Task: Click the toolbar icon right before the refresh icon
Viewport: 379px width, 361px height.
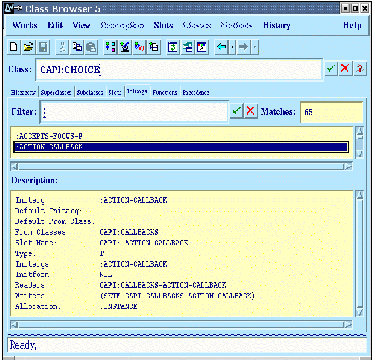Action: pyautogui.click(x=154, y=48)
